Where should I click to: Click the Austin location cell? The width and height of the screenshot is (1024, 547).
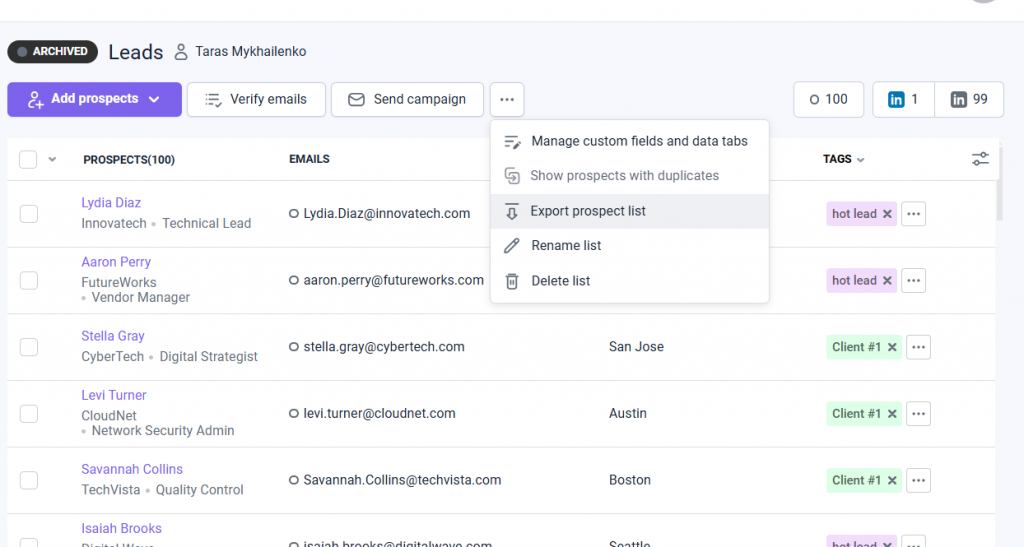(x=628, y=413)
